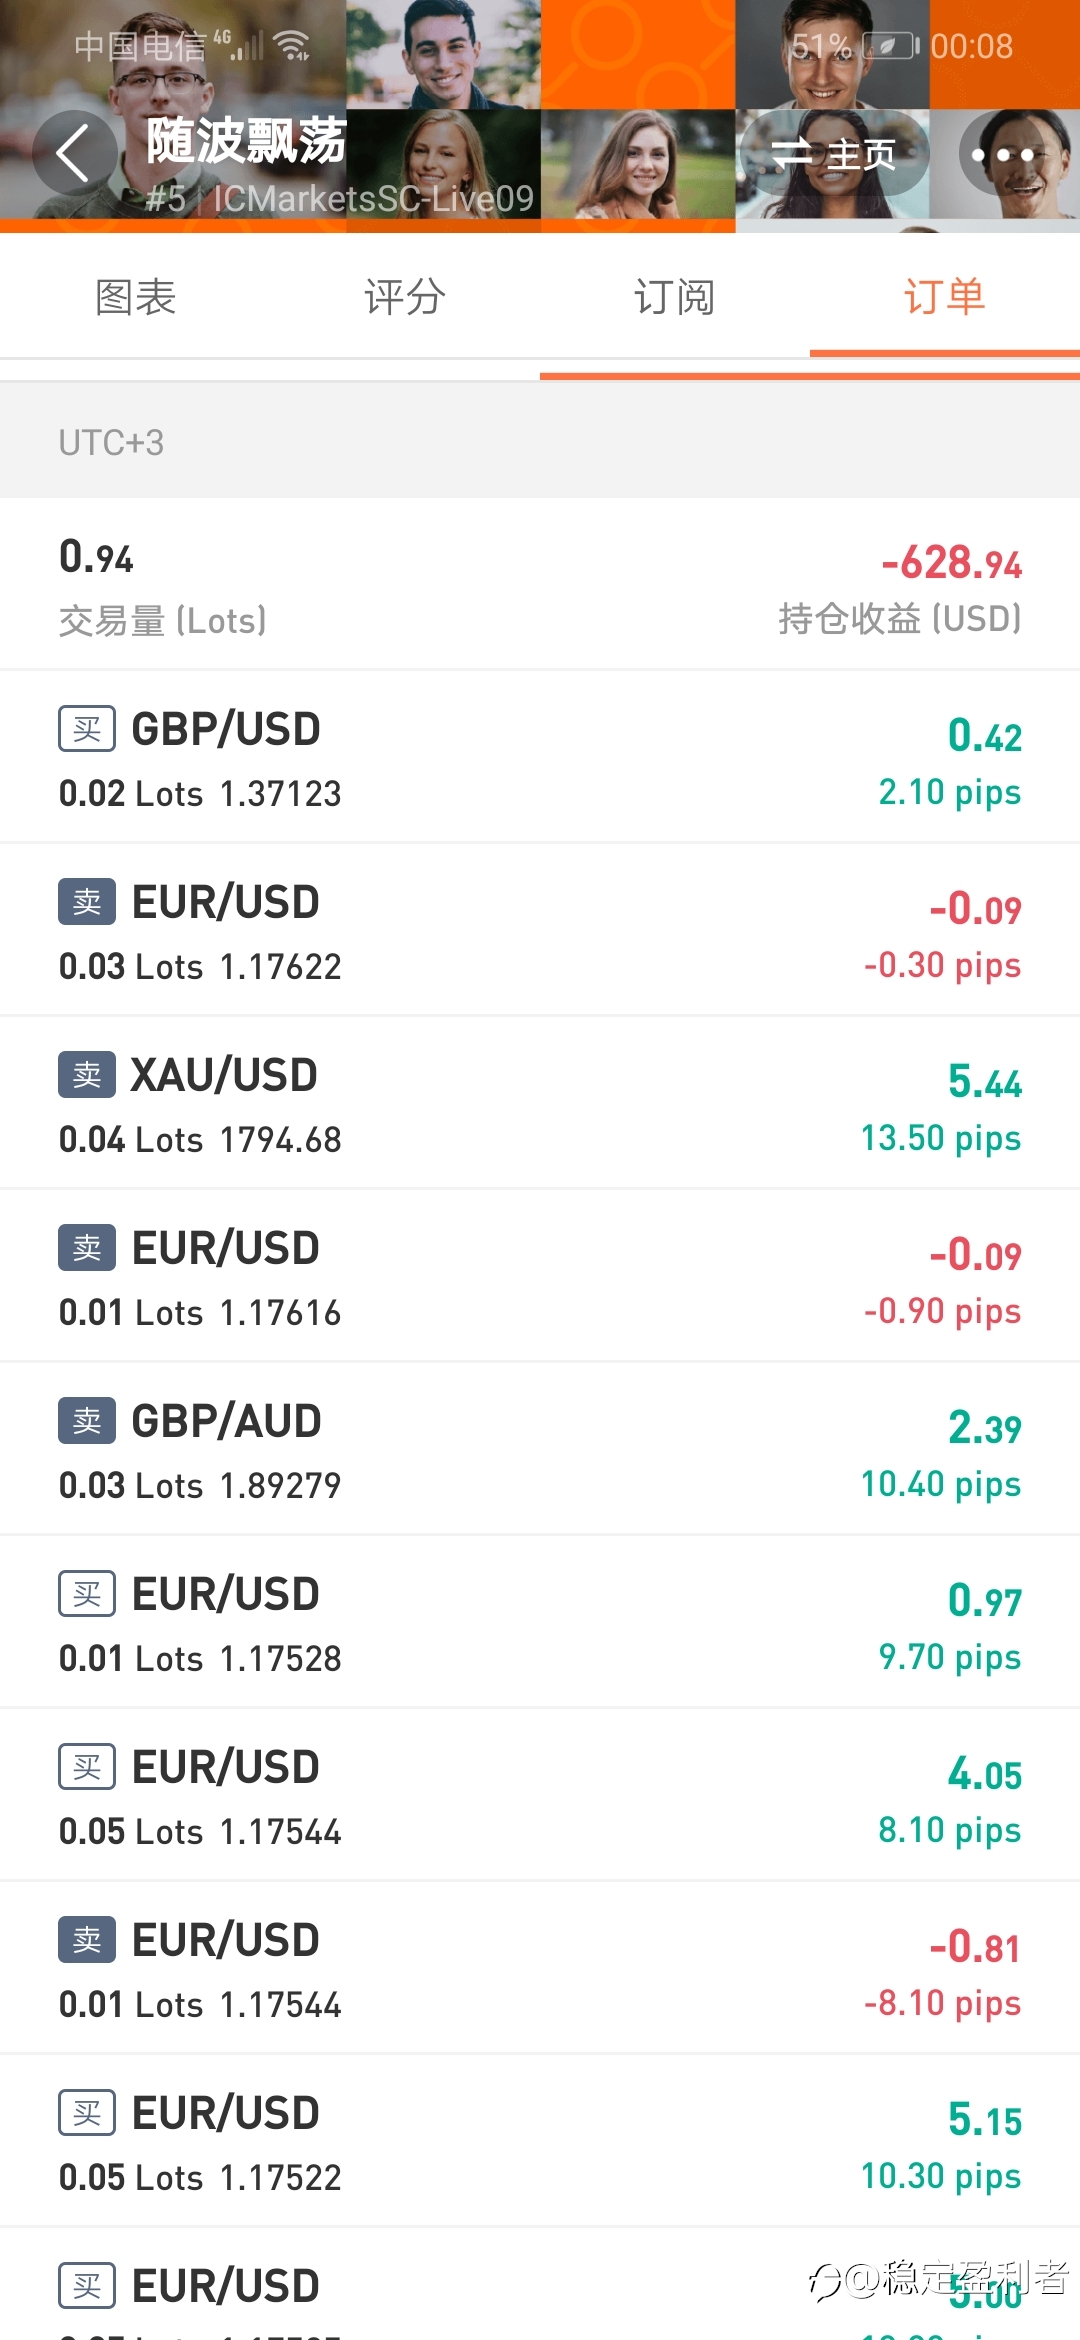Screen dimensions: 1080x2340
Task: Open the three-dots more menu
Action: [x=1003, y=155]
